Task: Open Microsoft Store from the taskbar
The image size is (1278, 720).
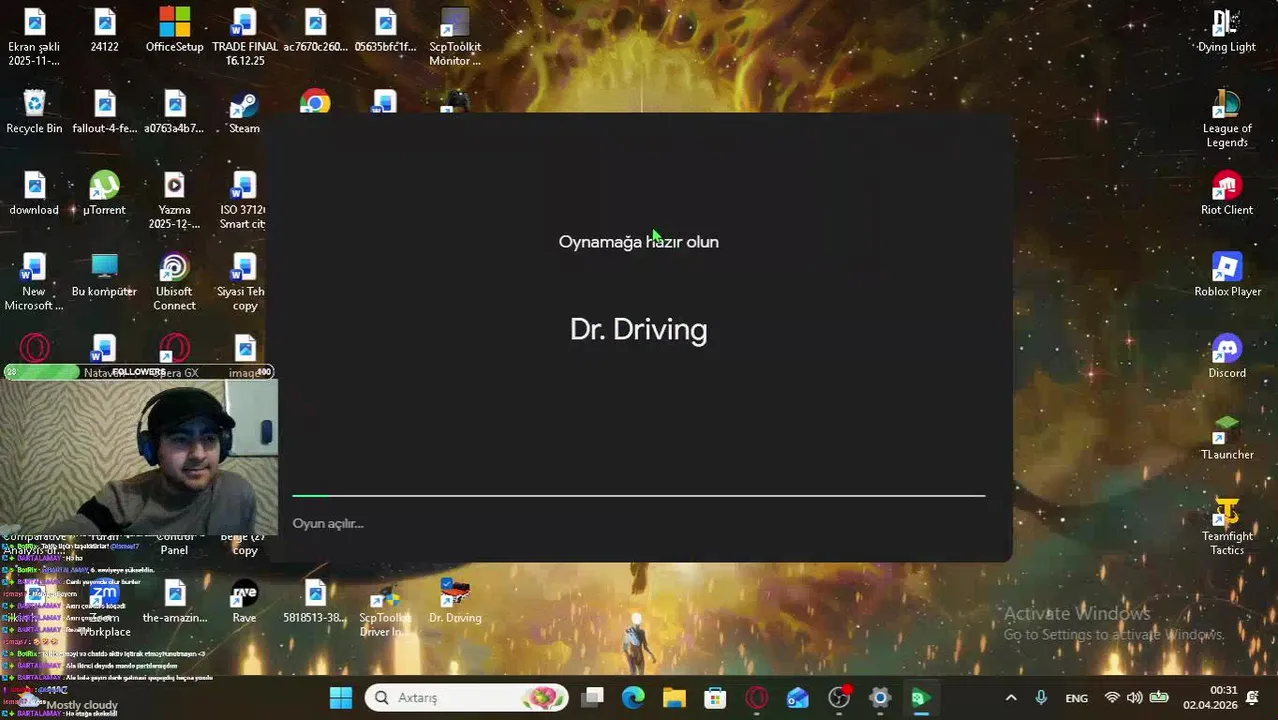Action: click(715, 698)
